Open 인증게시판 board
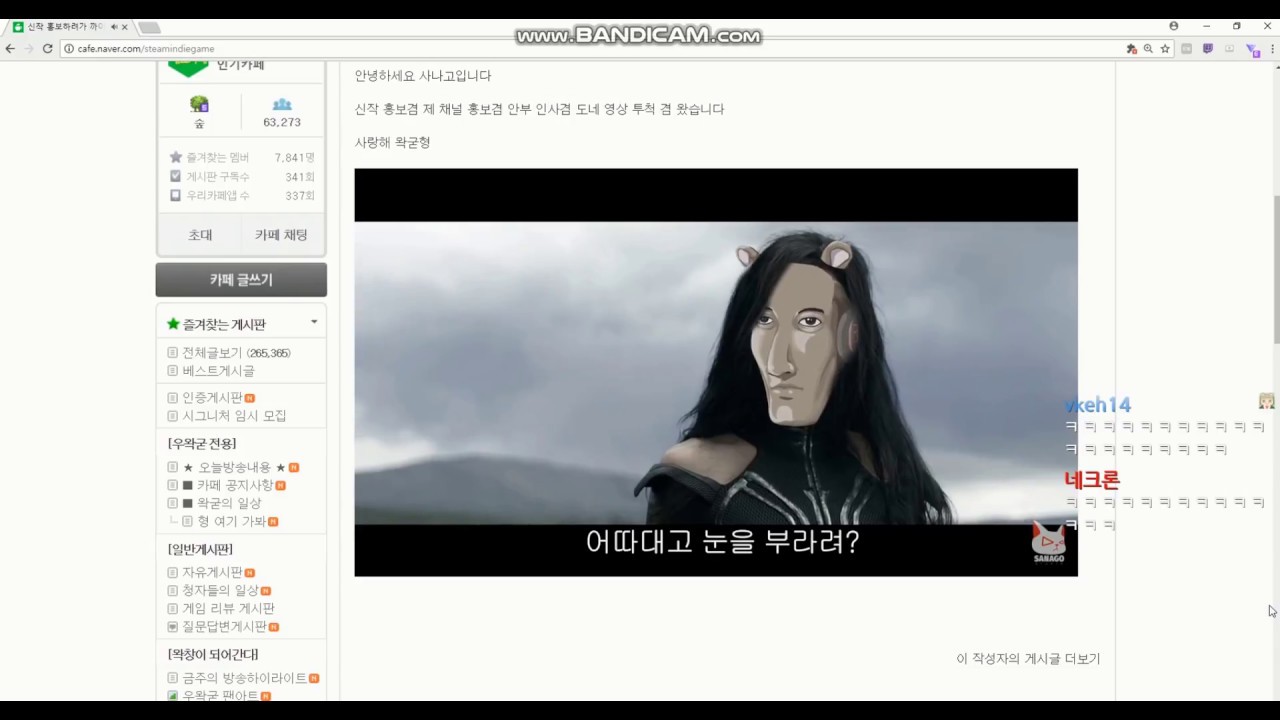Image resolution: width=1280 pixels, height=720 pixels. [x=212, y=398]
